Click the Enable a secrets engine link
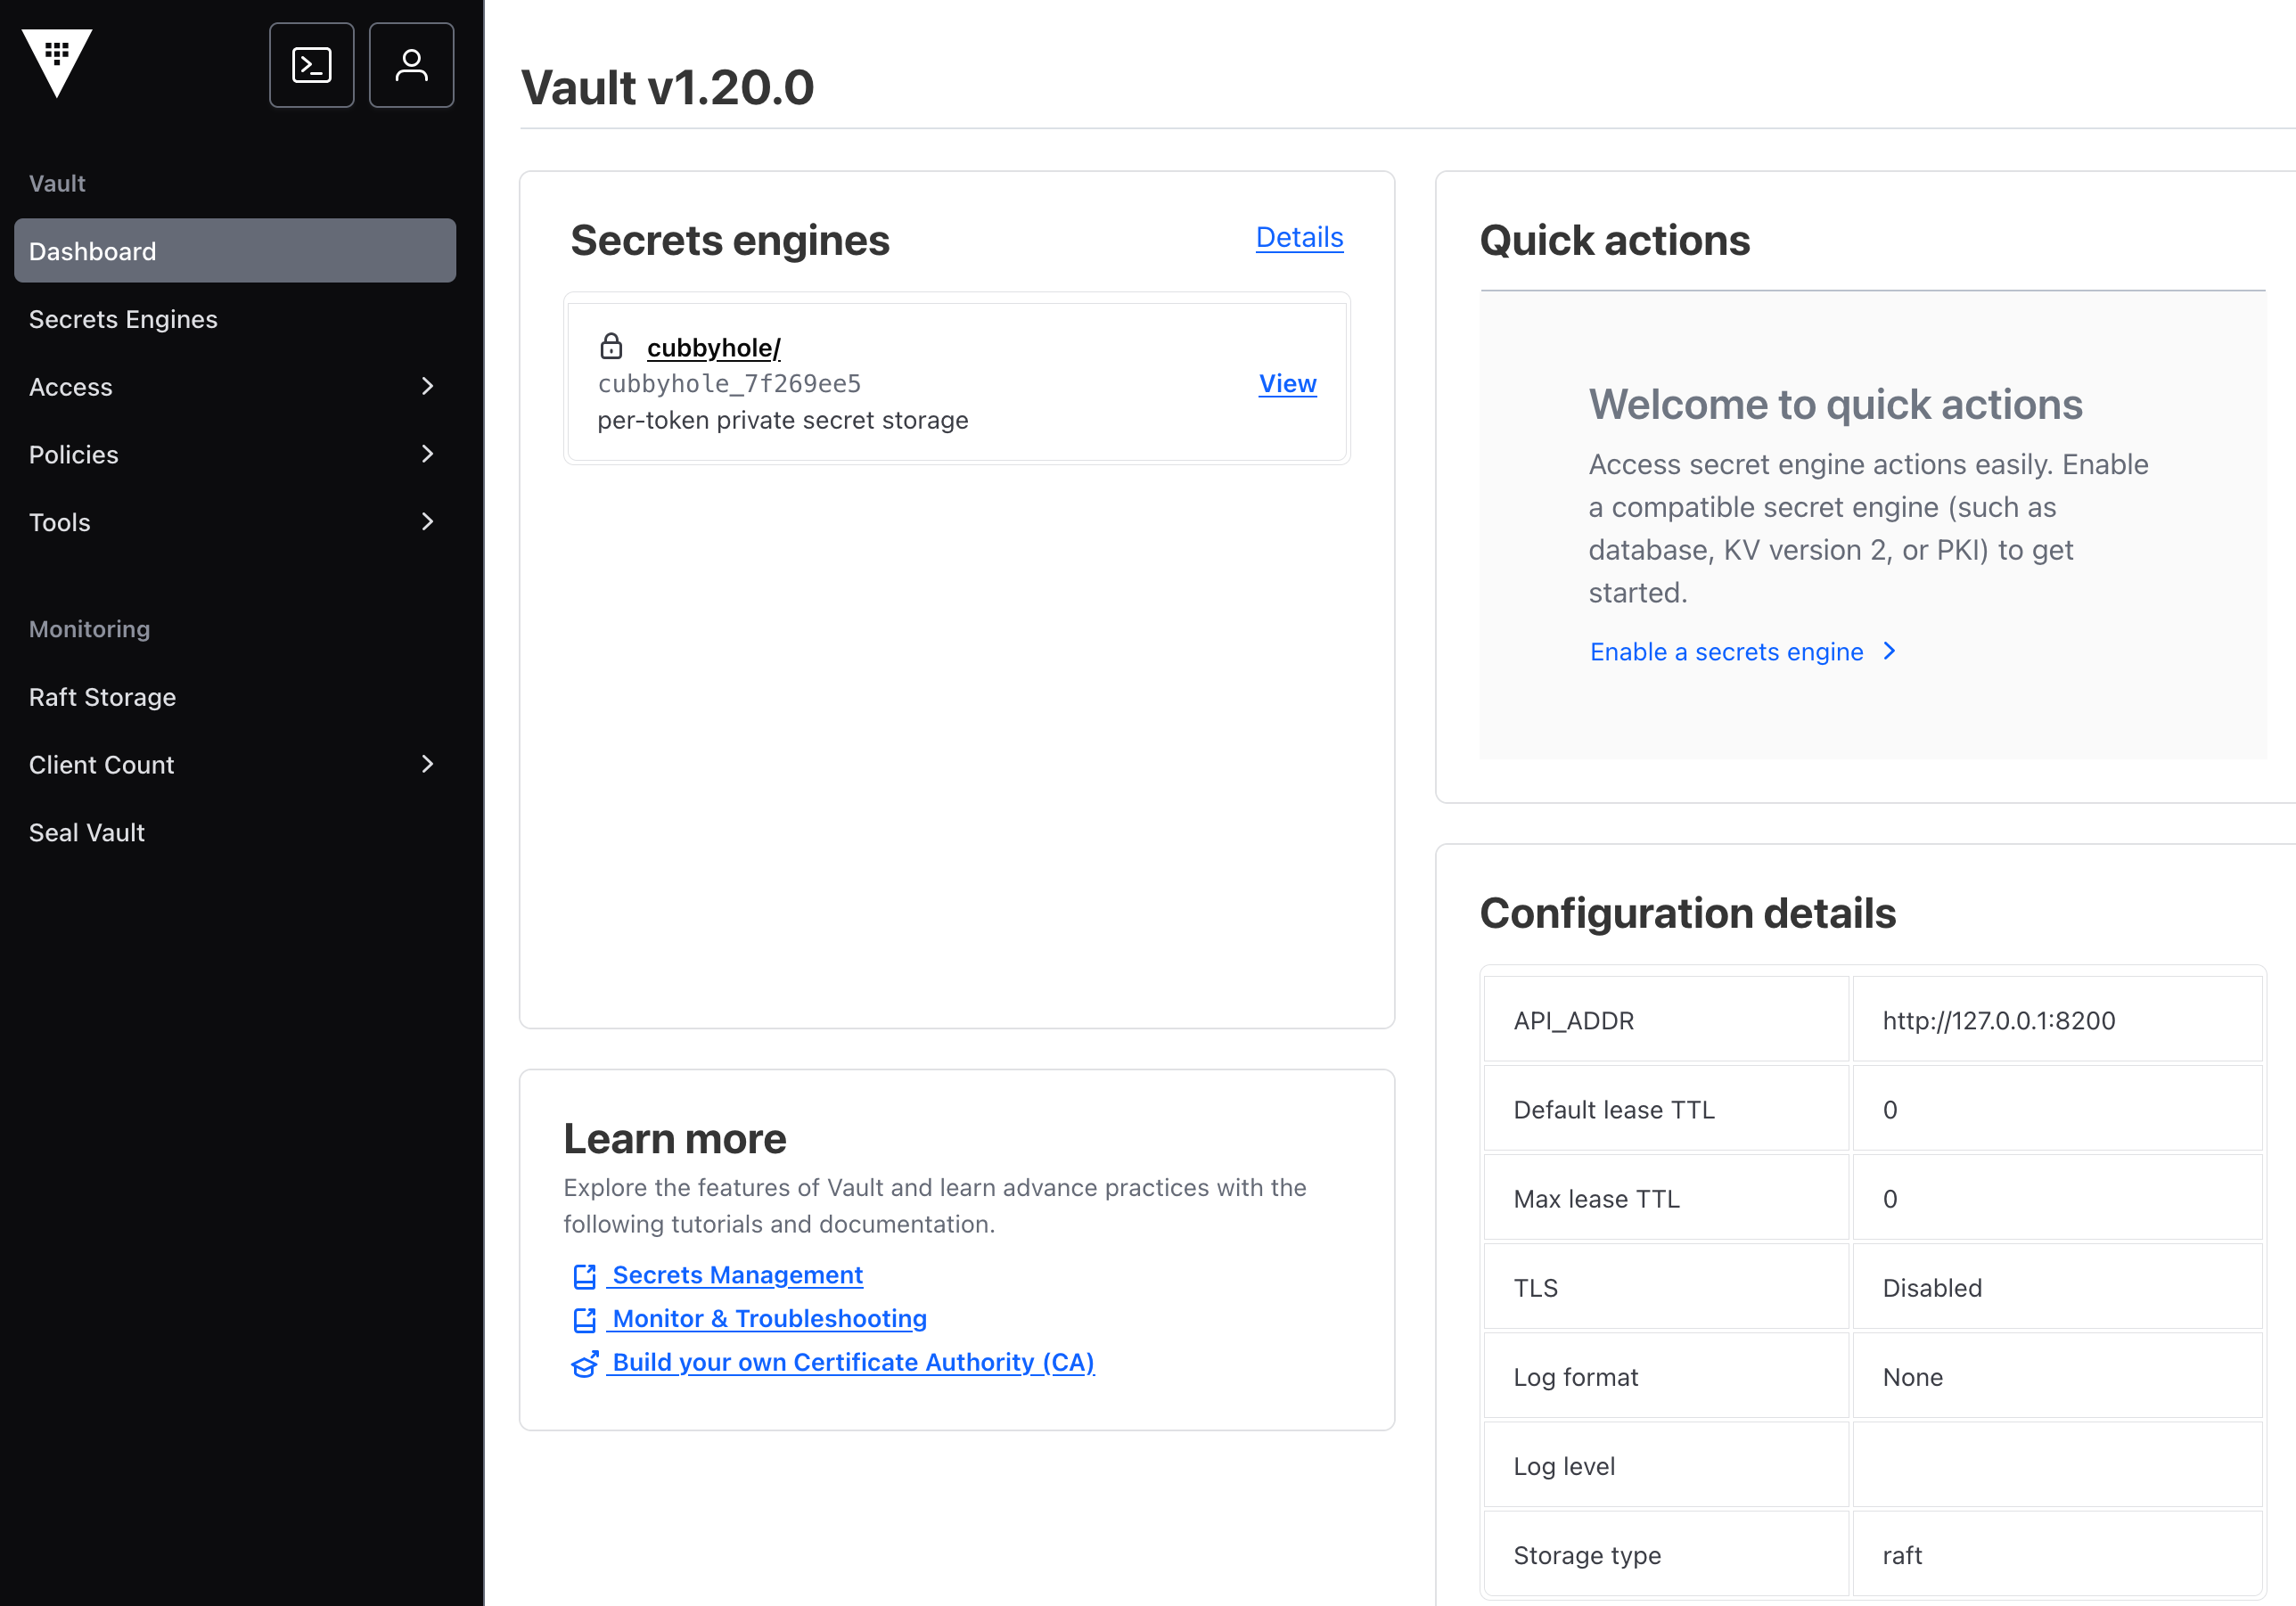Image resolution: width=2296 pixels, height=1606 pixels. [1726, 652]
